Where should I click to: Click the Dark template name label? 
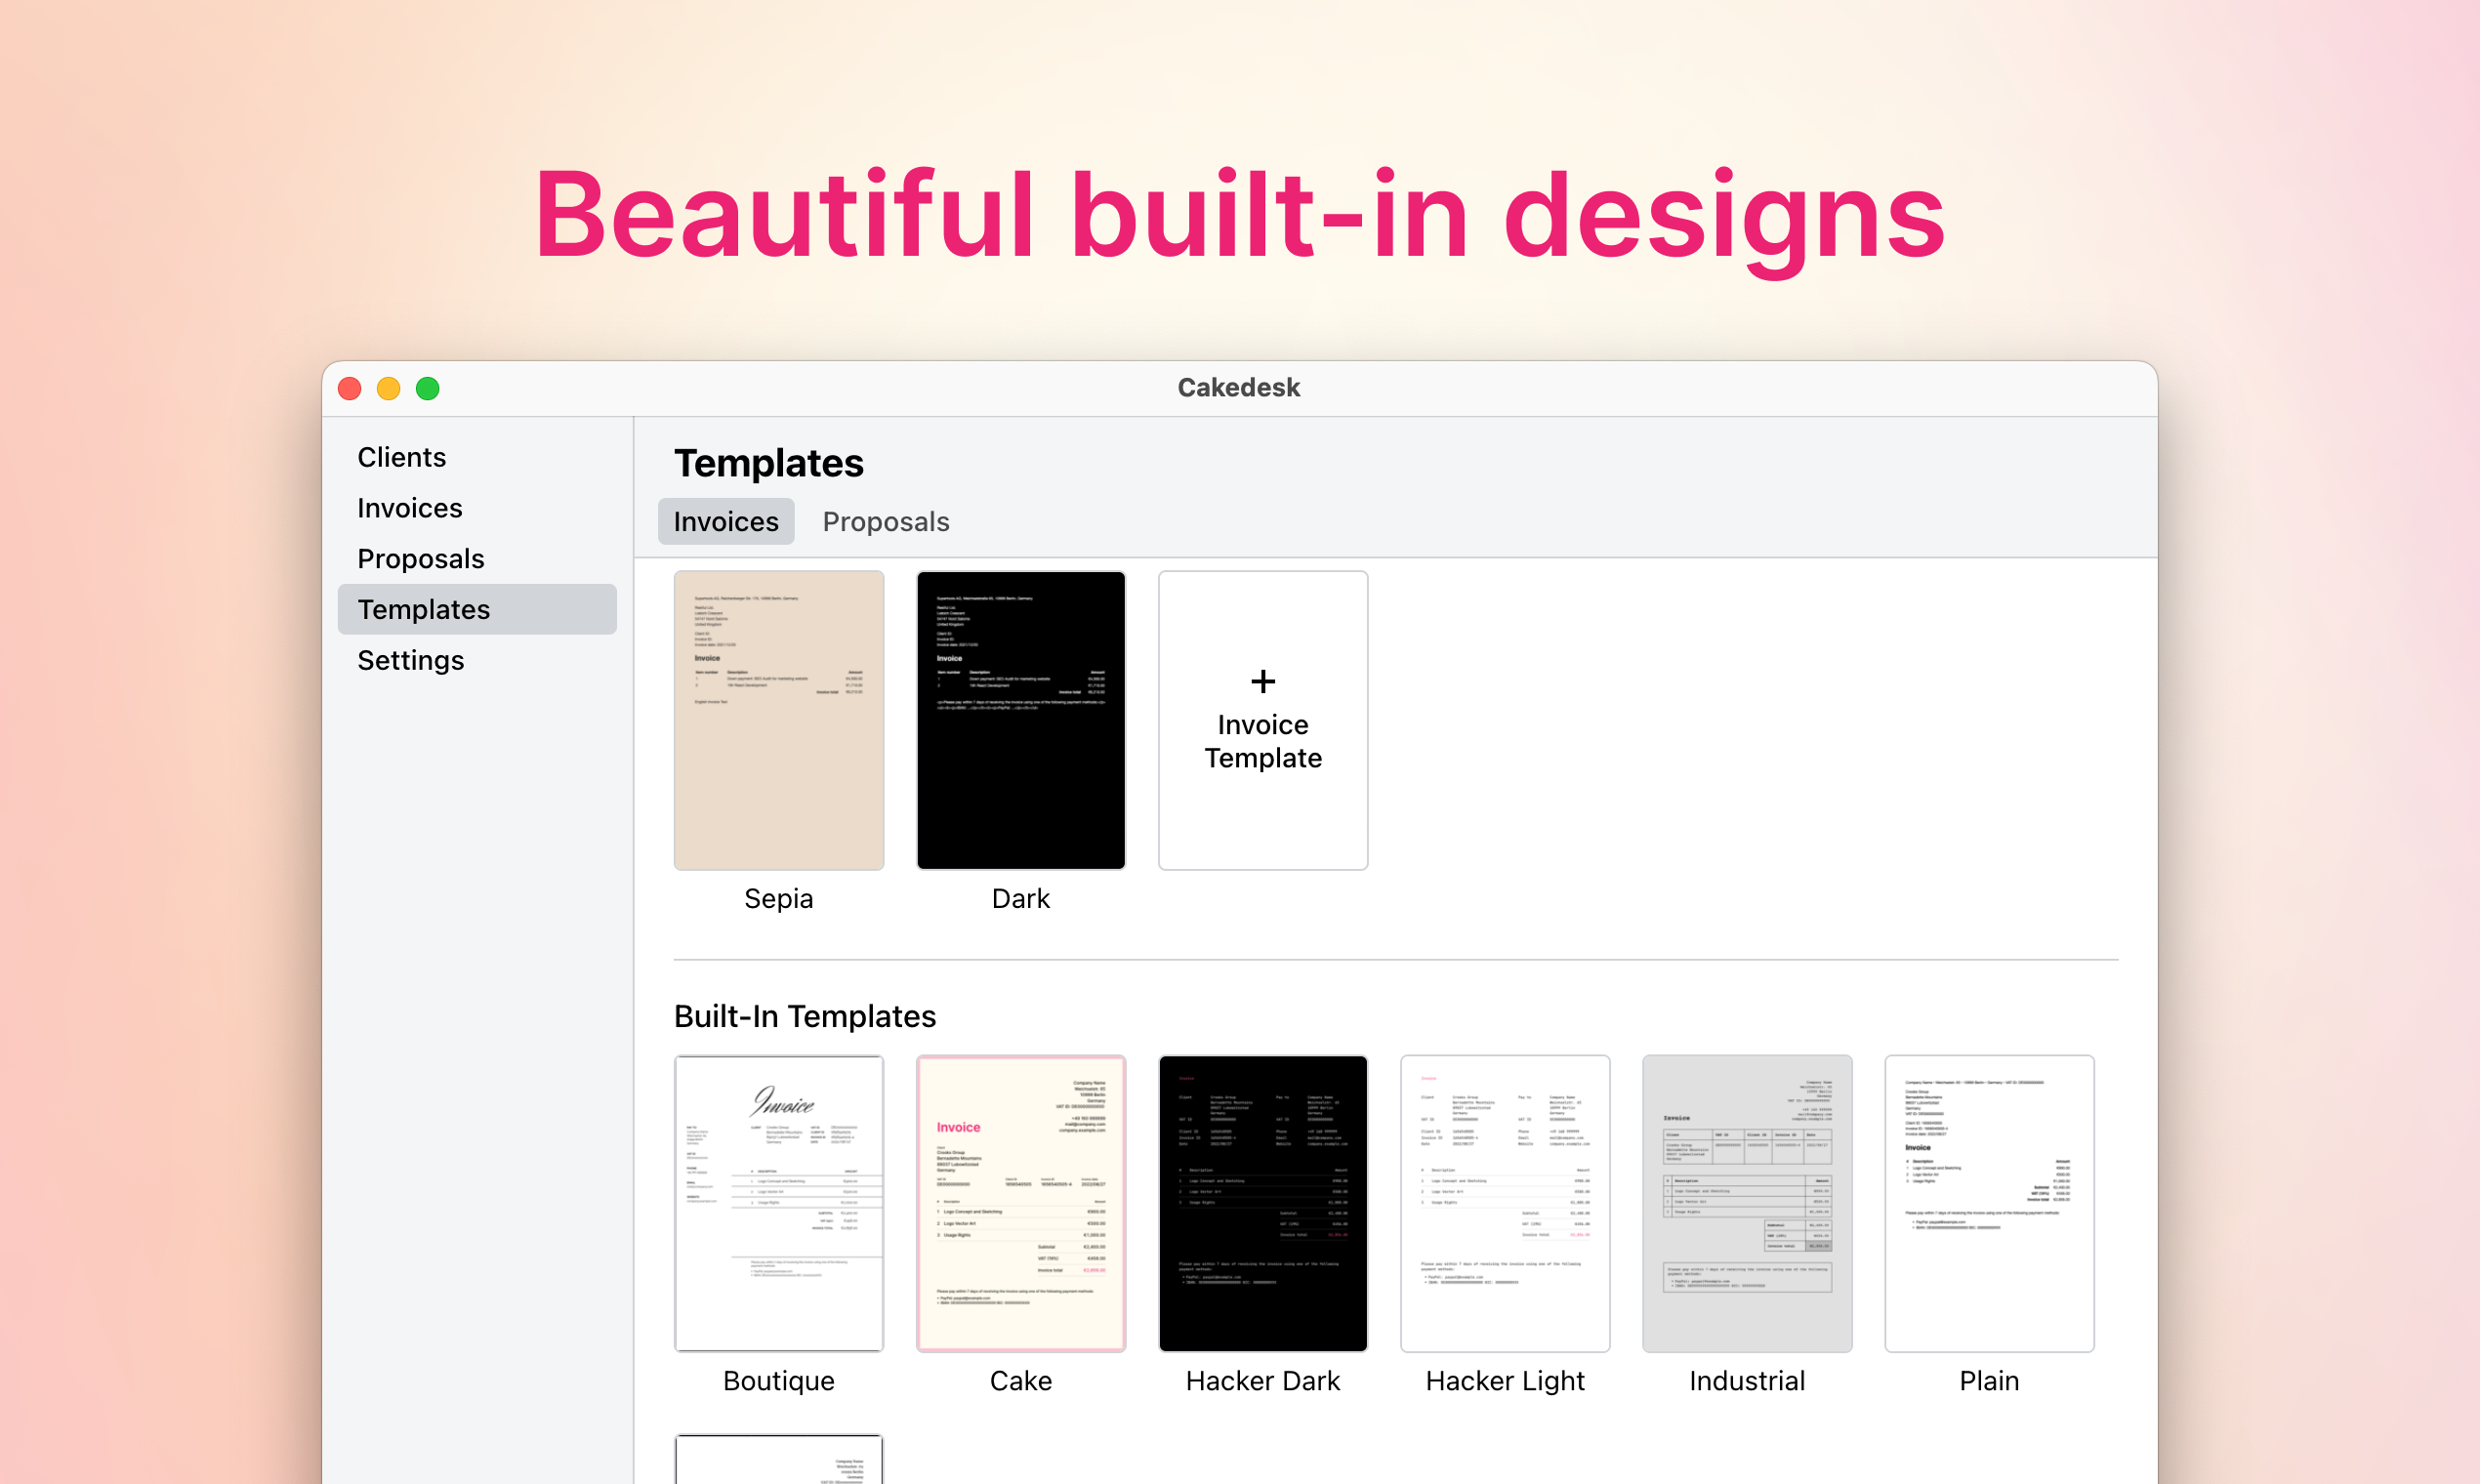[1021, 899]
